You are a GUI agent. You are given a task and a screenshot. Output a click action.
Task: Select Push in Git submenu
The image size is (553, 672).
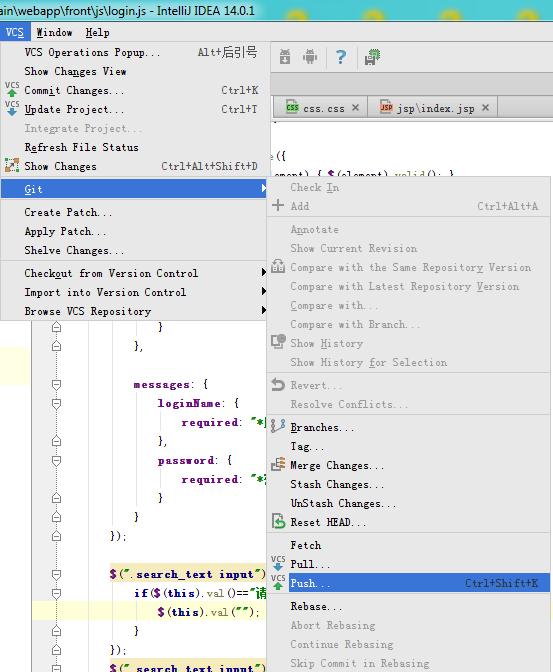(409, 583)
